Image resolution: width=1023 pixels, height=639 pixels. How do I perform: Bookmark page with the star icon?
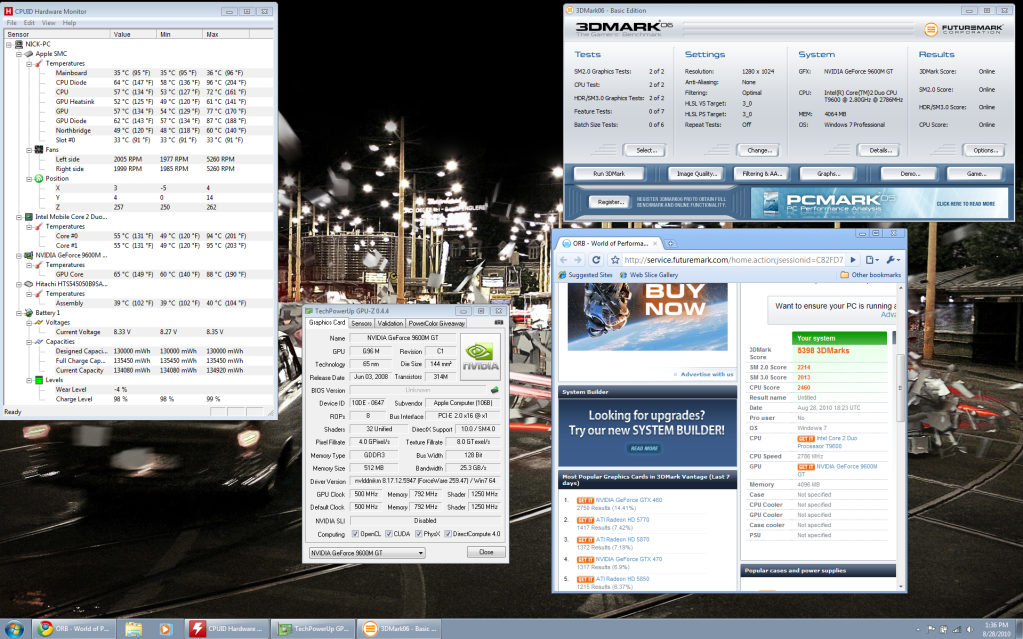pyautogui.click(x=615, y=260)
